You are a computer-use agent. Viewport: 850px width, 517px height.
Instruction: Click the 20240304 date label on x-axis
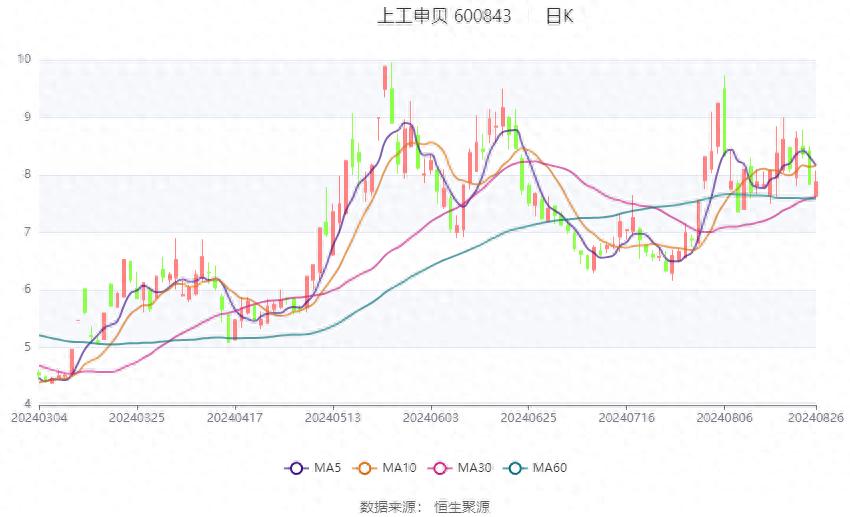[38, 417]
